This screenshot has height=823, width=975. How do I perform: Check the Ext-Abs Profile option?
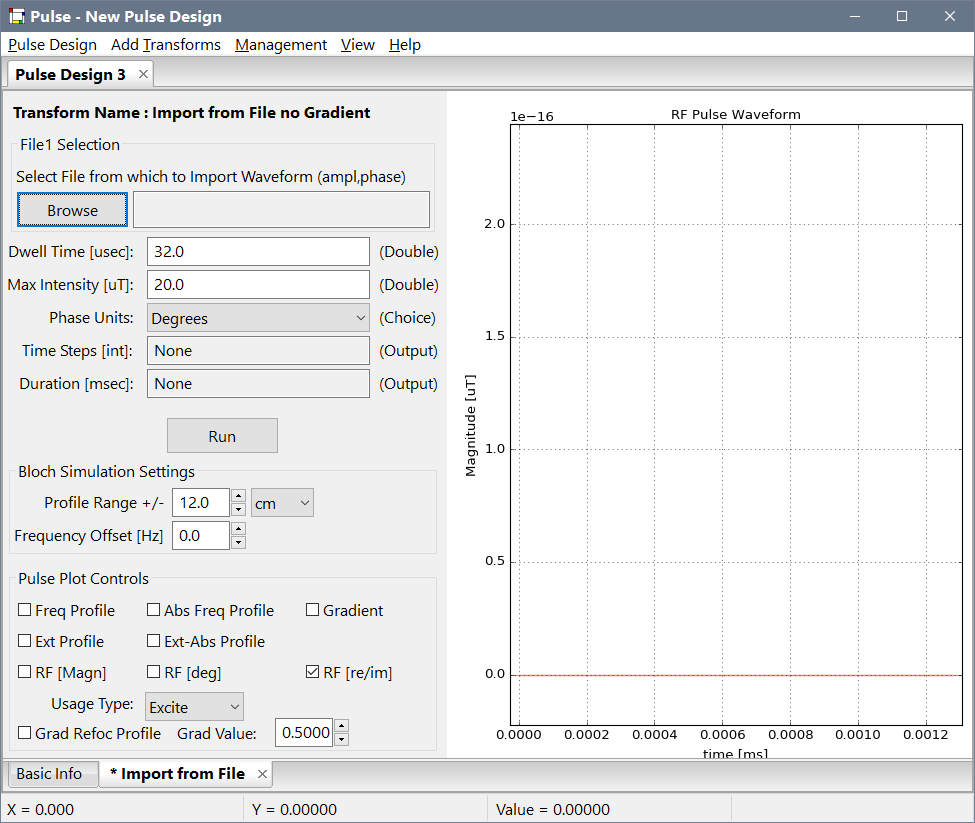154,641
